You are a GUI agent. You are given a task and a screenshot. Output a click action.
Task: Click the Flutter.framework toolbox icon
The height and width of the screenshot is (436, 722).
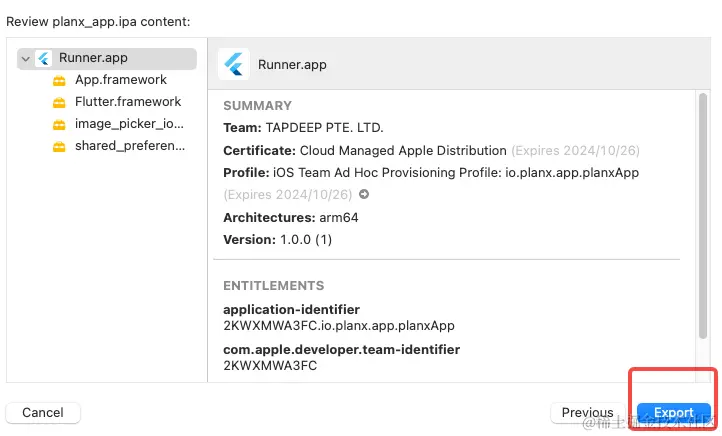59,102
